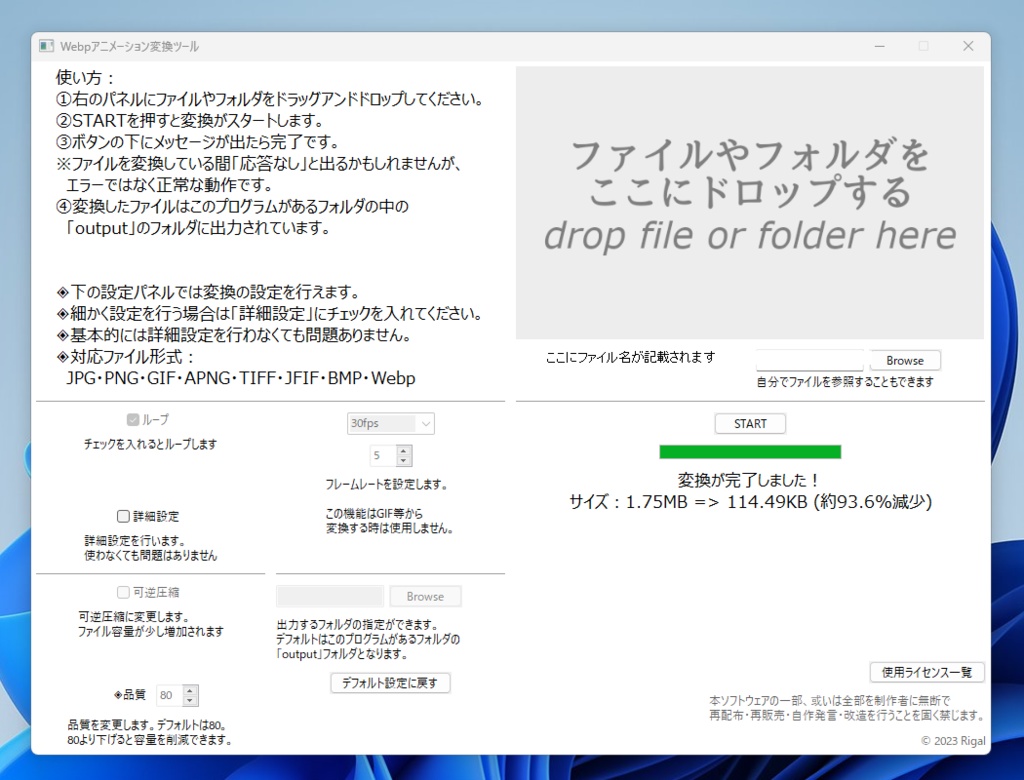Open the 30fps frame rate dropdown
Screen dimensions: 1024x780
[x=390, y=423]
